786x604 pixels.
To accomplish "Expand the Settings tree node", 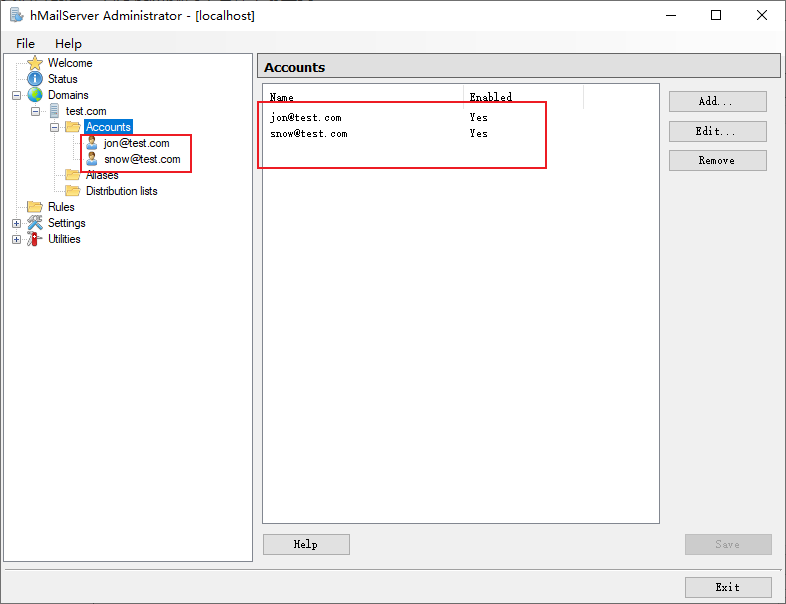I will click(x=17, y=224).
